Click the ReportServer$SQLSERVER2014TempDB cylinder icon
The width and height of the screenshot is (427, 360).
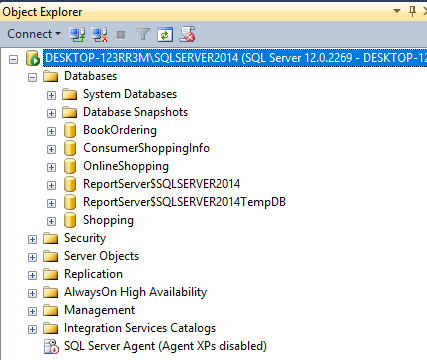[70, 202]
